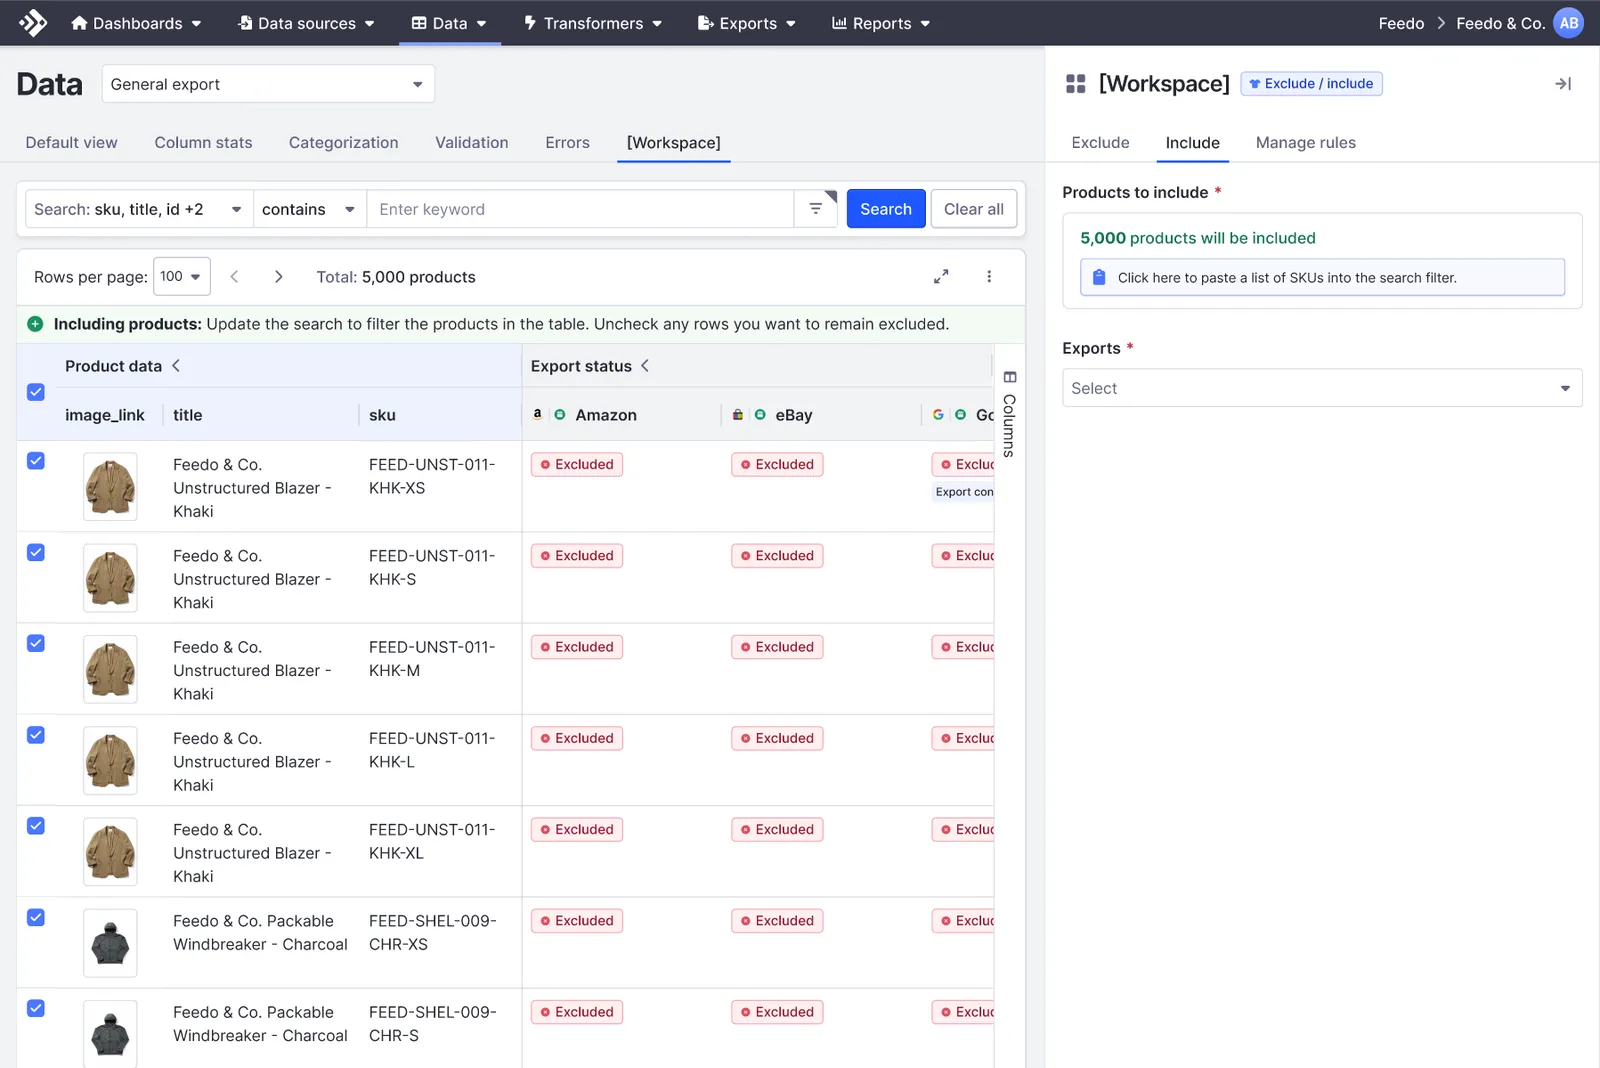Image resolution: width=1600 pixels, height=1068 pixels.
Task: Click the eBay channel logo icon
Action: point(738,414)
